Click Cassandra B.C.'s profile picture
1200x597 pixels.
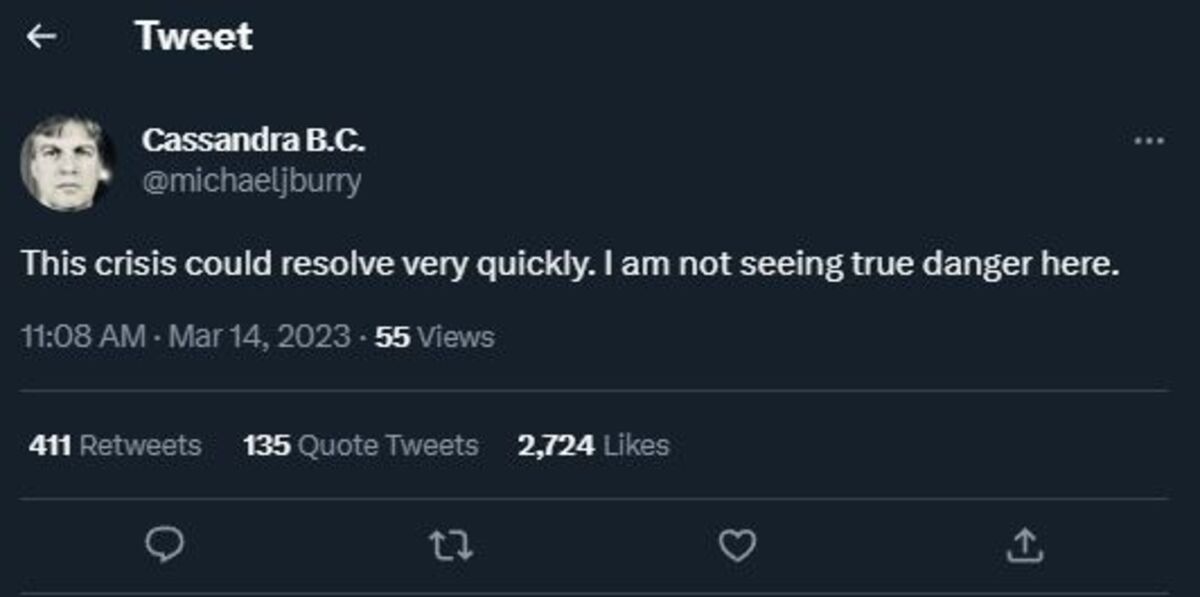tap(66, 160)
